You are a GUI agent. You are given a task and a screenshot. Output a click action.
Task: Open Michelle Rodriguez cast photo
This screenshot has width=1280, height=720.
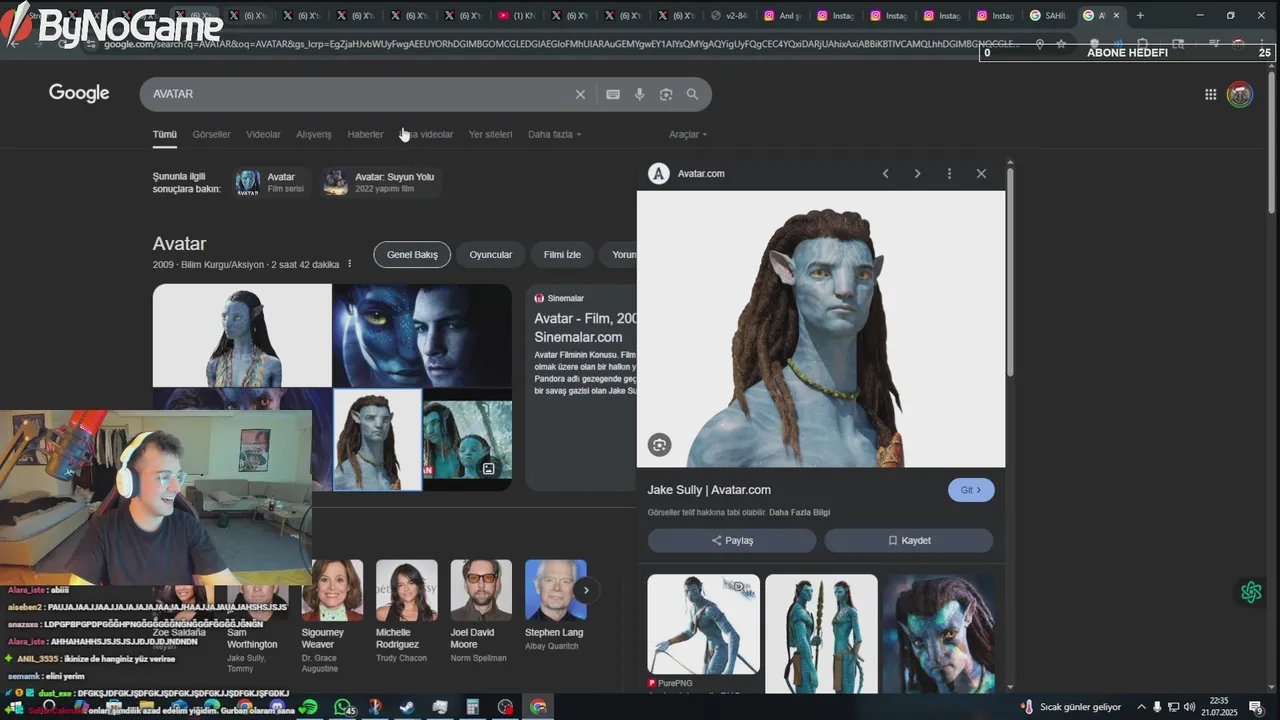click(407, 590)
